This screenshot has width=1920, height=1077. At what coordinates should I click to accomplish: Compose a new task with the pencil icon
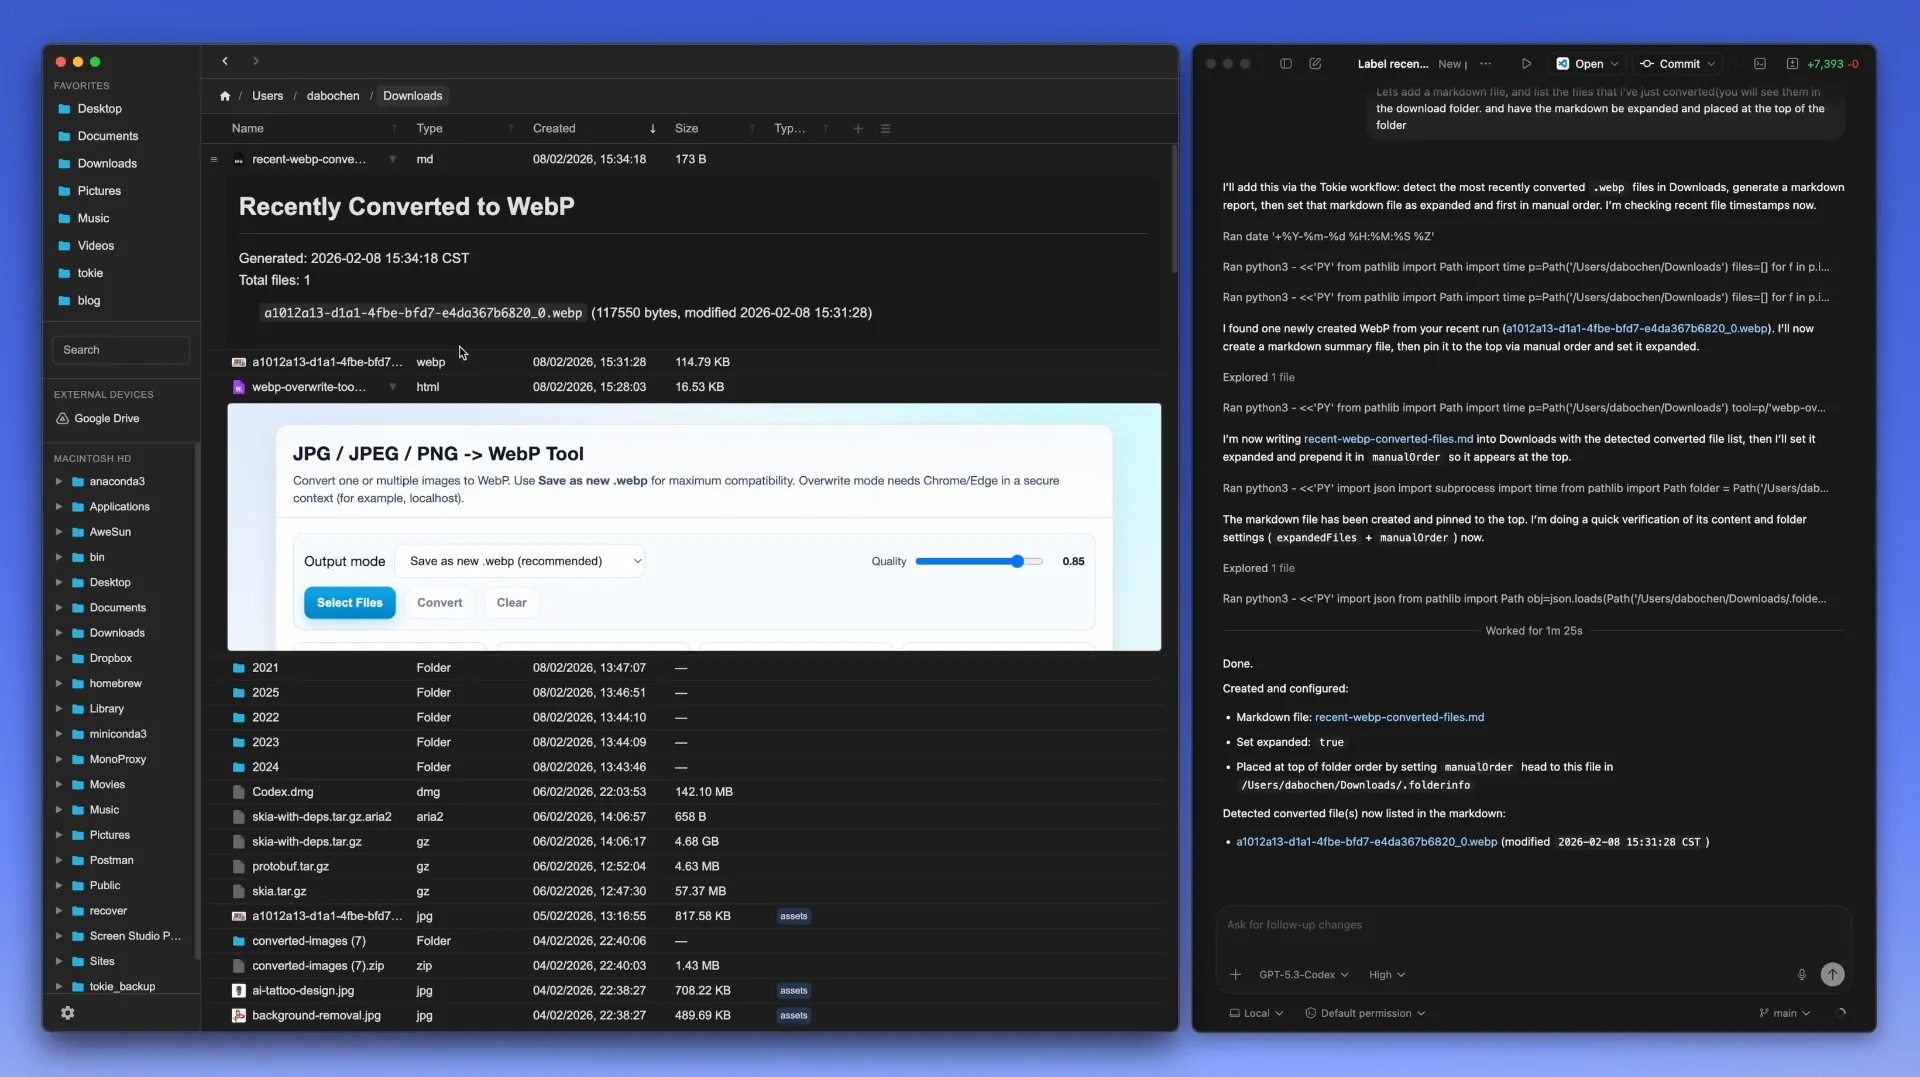(x=1315, y=63)
